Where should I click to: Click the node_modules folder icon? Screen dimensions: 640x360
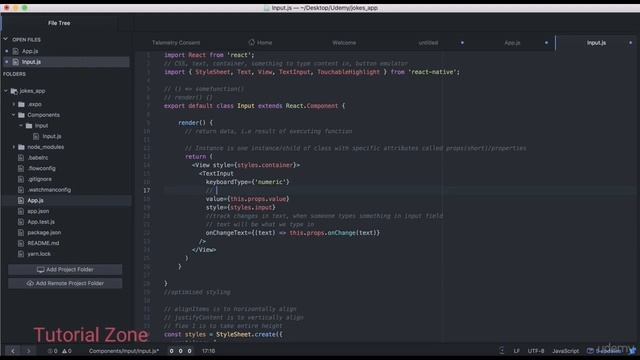(x=22, y=147)
